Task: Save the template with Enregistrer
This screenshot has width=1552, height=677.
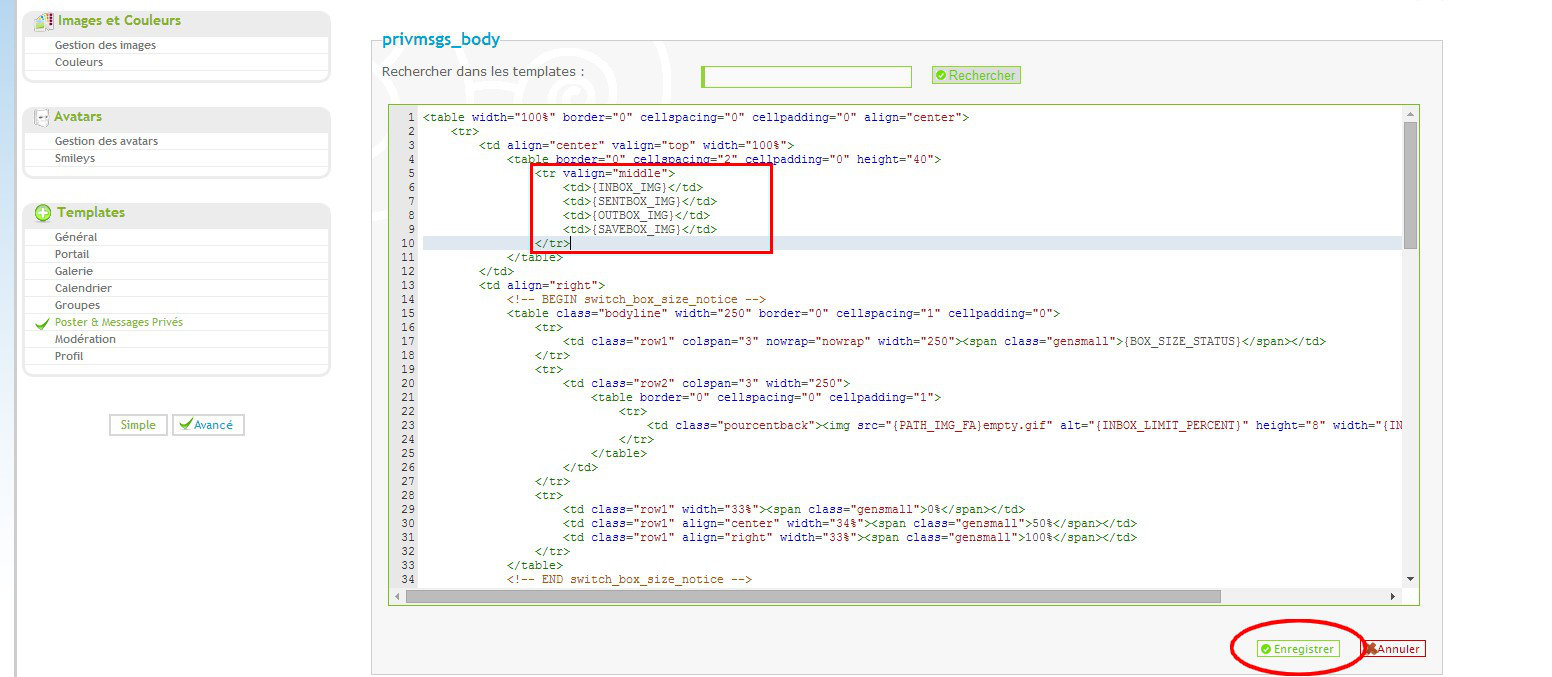Action: (1298, 649)
